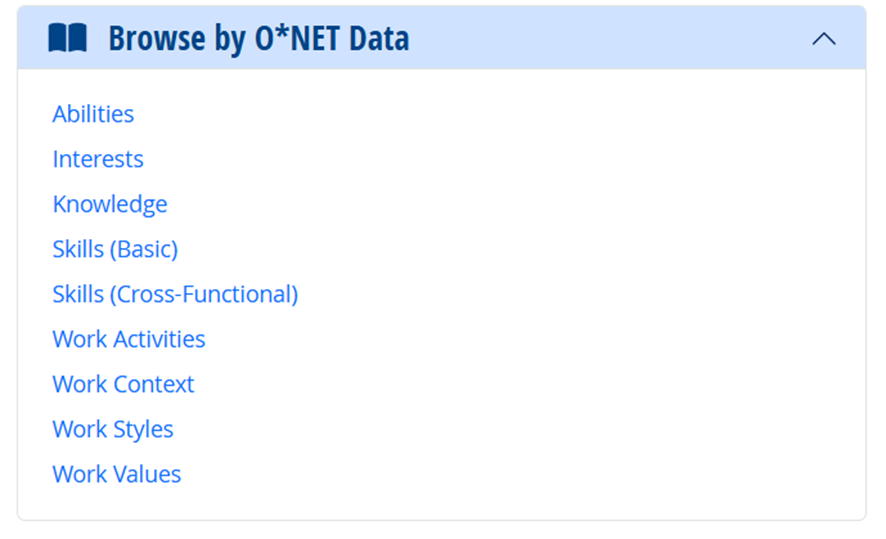Click blank header bar area beside the title
The height and width of the screenshot is (539, 886).
[600, 39]
